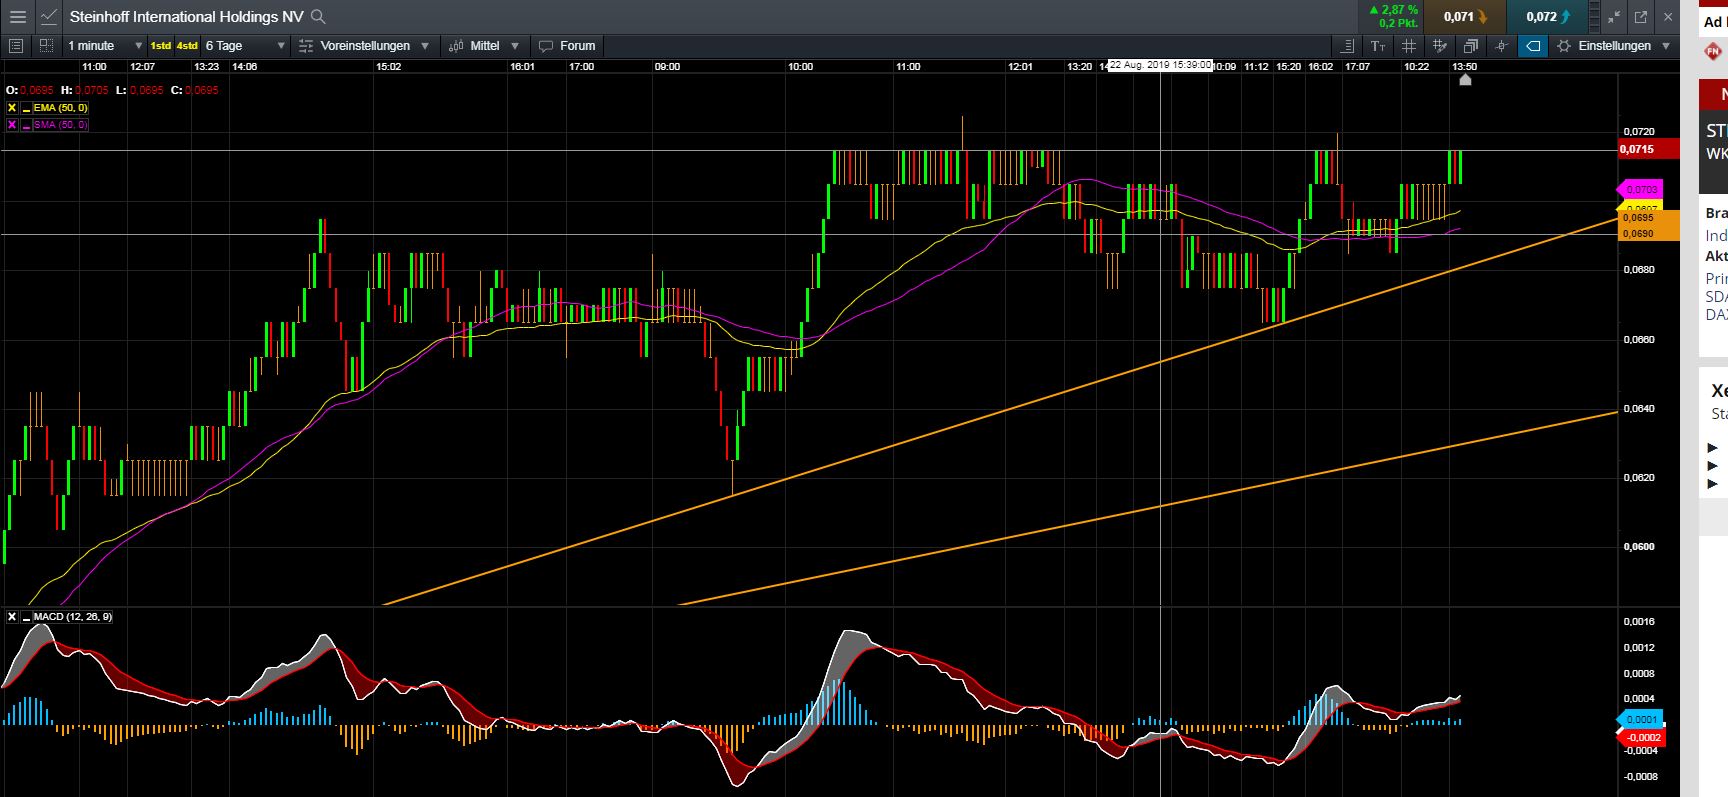1728x797 pixels.
Task: Click the grid-with-pencil drawing tool icon
Action: click(x=1440, y=46)
